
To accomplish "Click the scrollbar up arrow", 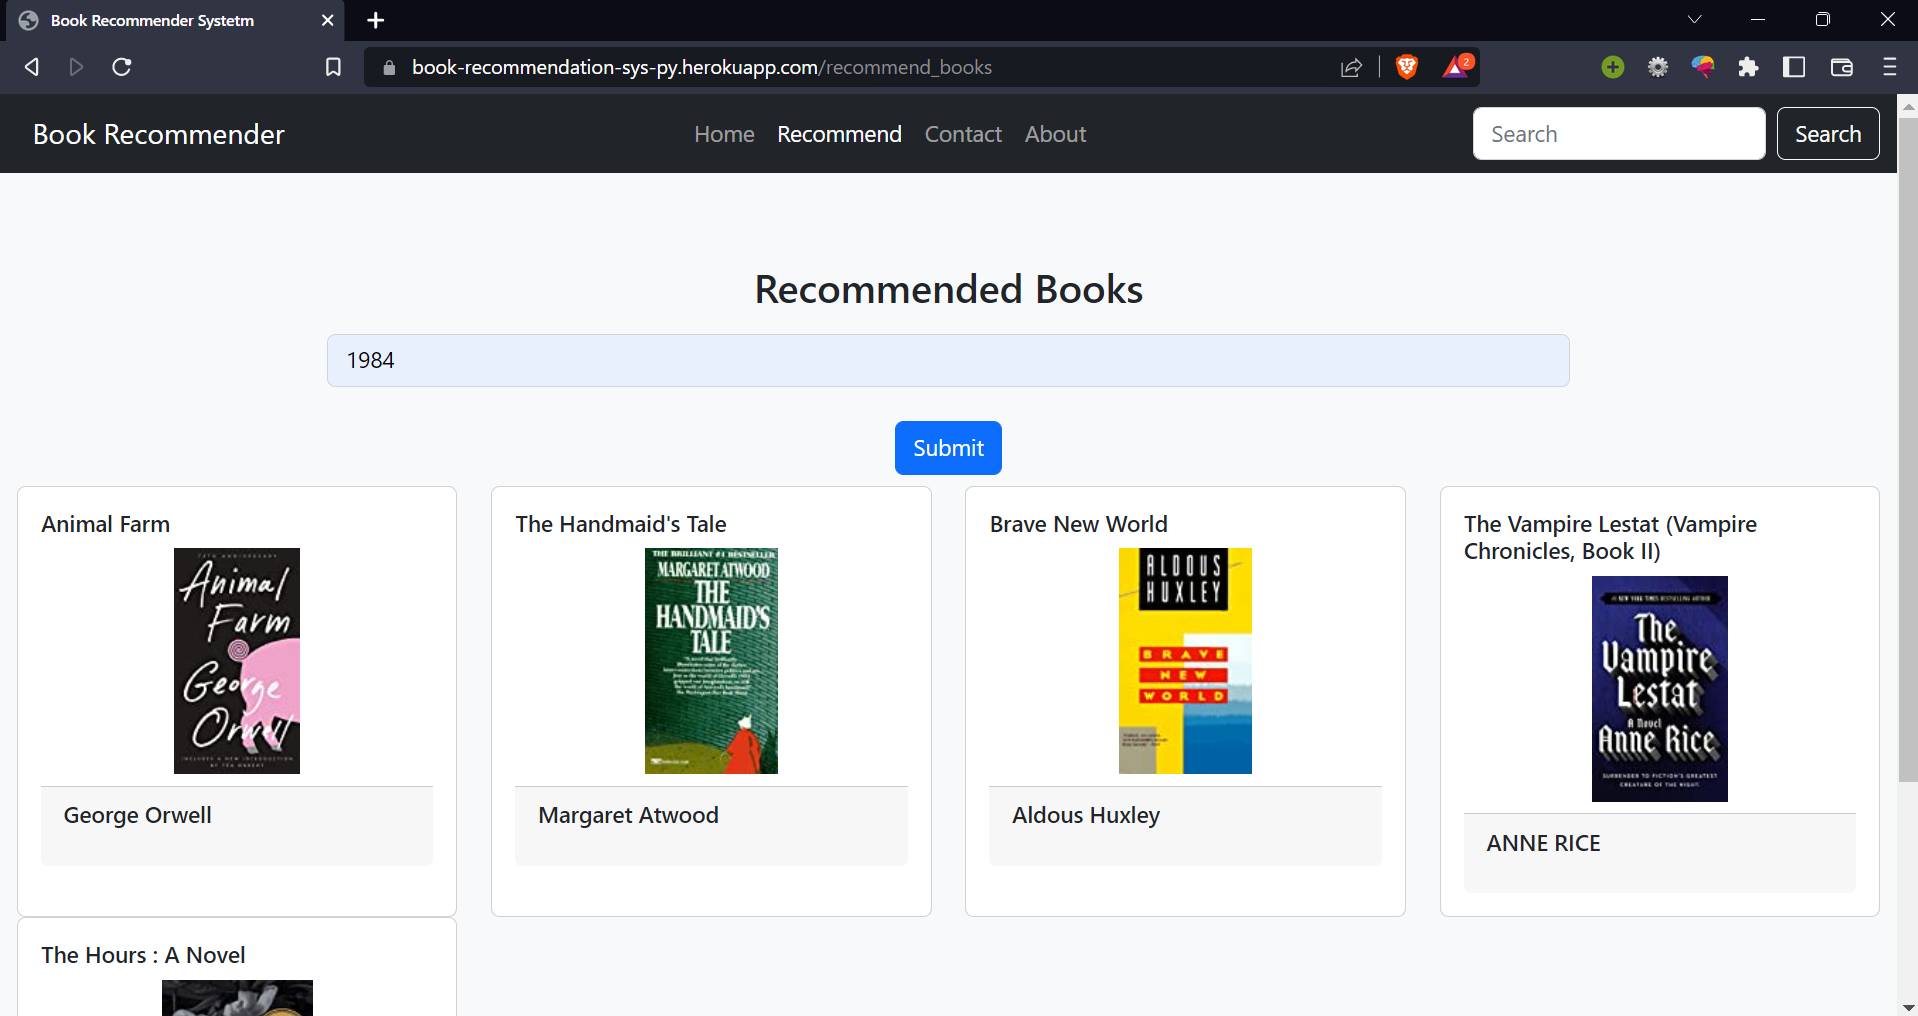I will click(x=1908, y=105).
